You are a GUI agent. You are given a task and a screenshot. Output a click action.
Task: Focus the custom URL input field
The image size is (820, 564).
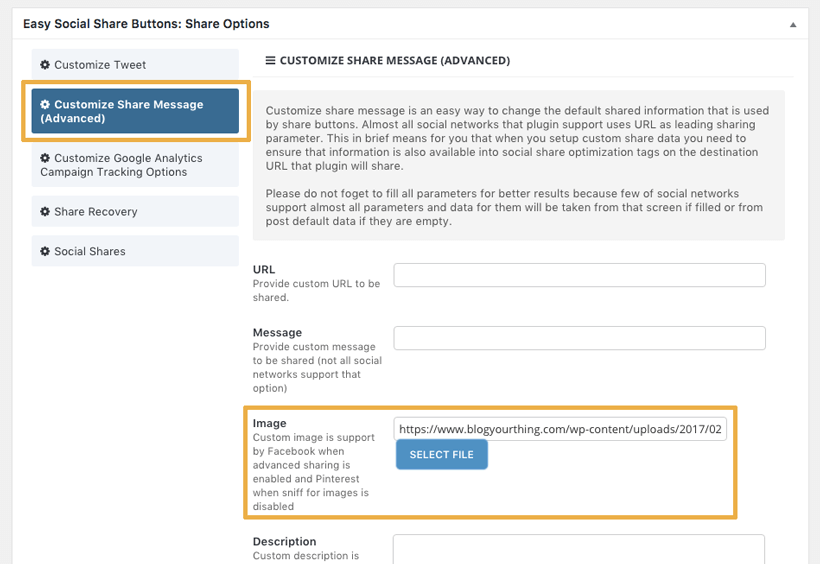pyautogui.click(x=579, y=275)
